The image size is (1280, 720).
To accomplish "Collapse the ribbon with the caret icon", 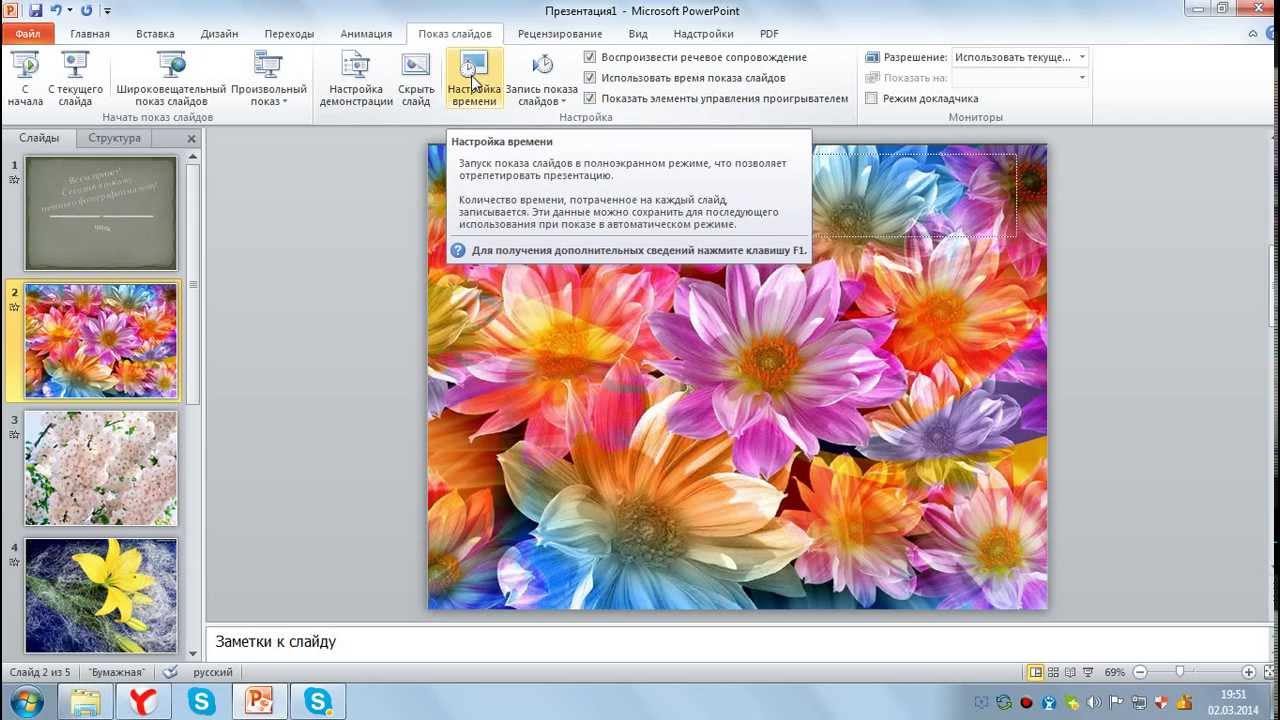I will click(x=1251, y=33).
